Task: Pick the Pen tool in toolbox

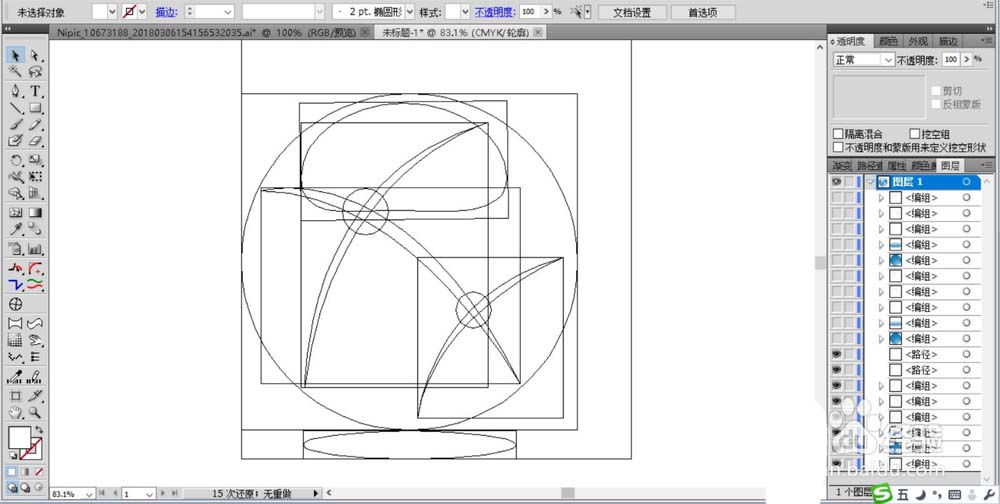Action: pos(16,91)
